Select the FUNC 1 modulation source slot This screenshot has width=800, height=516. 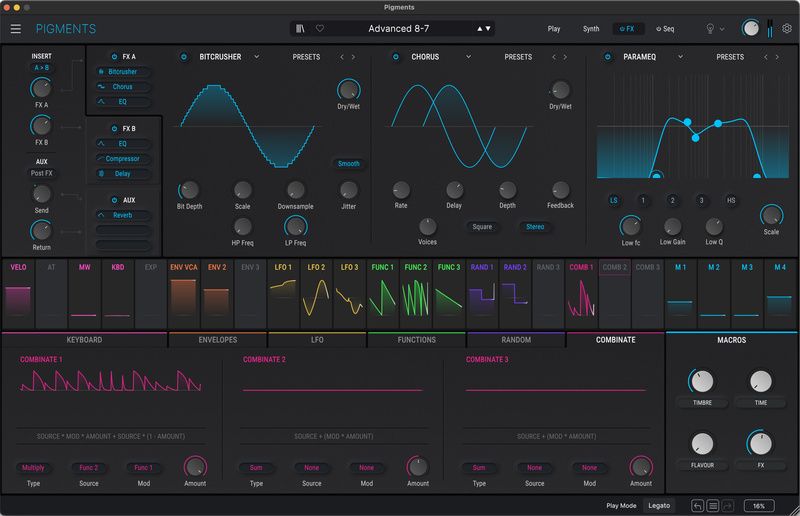point(383,294)
